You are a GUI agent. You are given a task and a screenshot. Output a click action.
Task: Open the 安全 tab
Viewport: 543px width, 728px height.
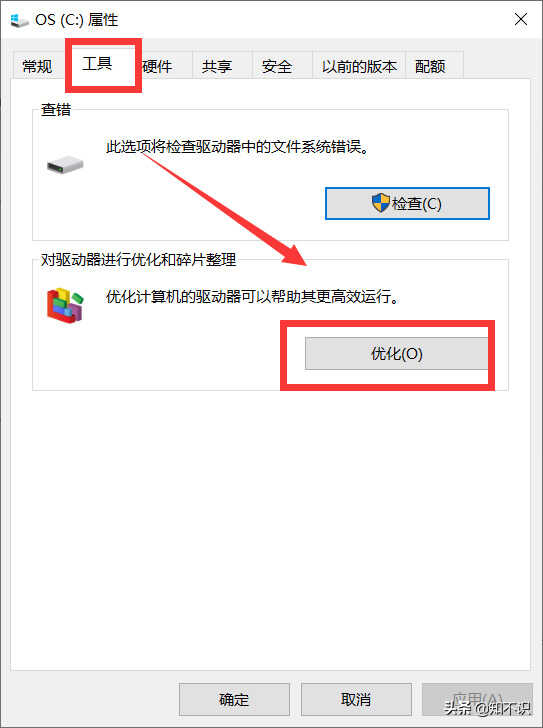(277, 66)
